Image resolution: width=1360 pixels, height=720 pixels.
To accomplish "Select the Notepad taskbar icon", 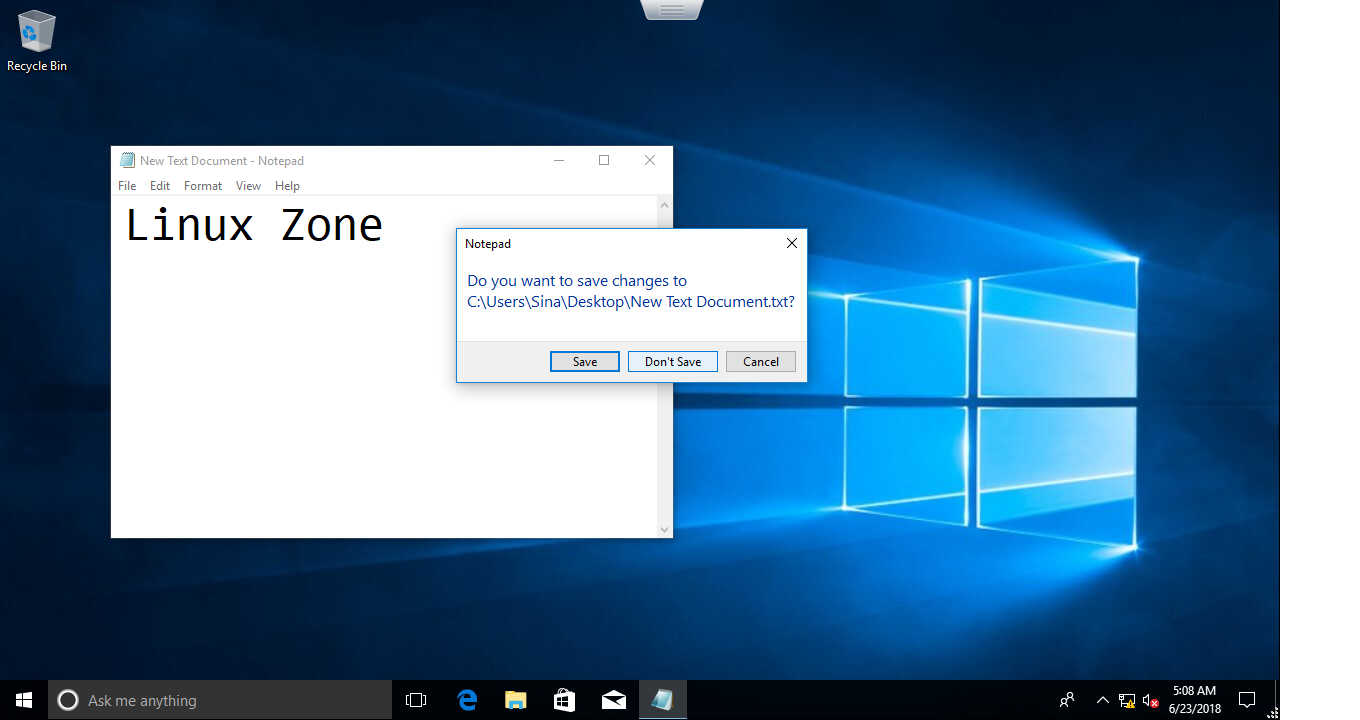I will point(662,700).
